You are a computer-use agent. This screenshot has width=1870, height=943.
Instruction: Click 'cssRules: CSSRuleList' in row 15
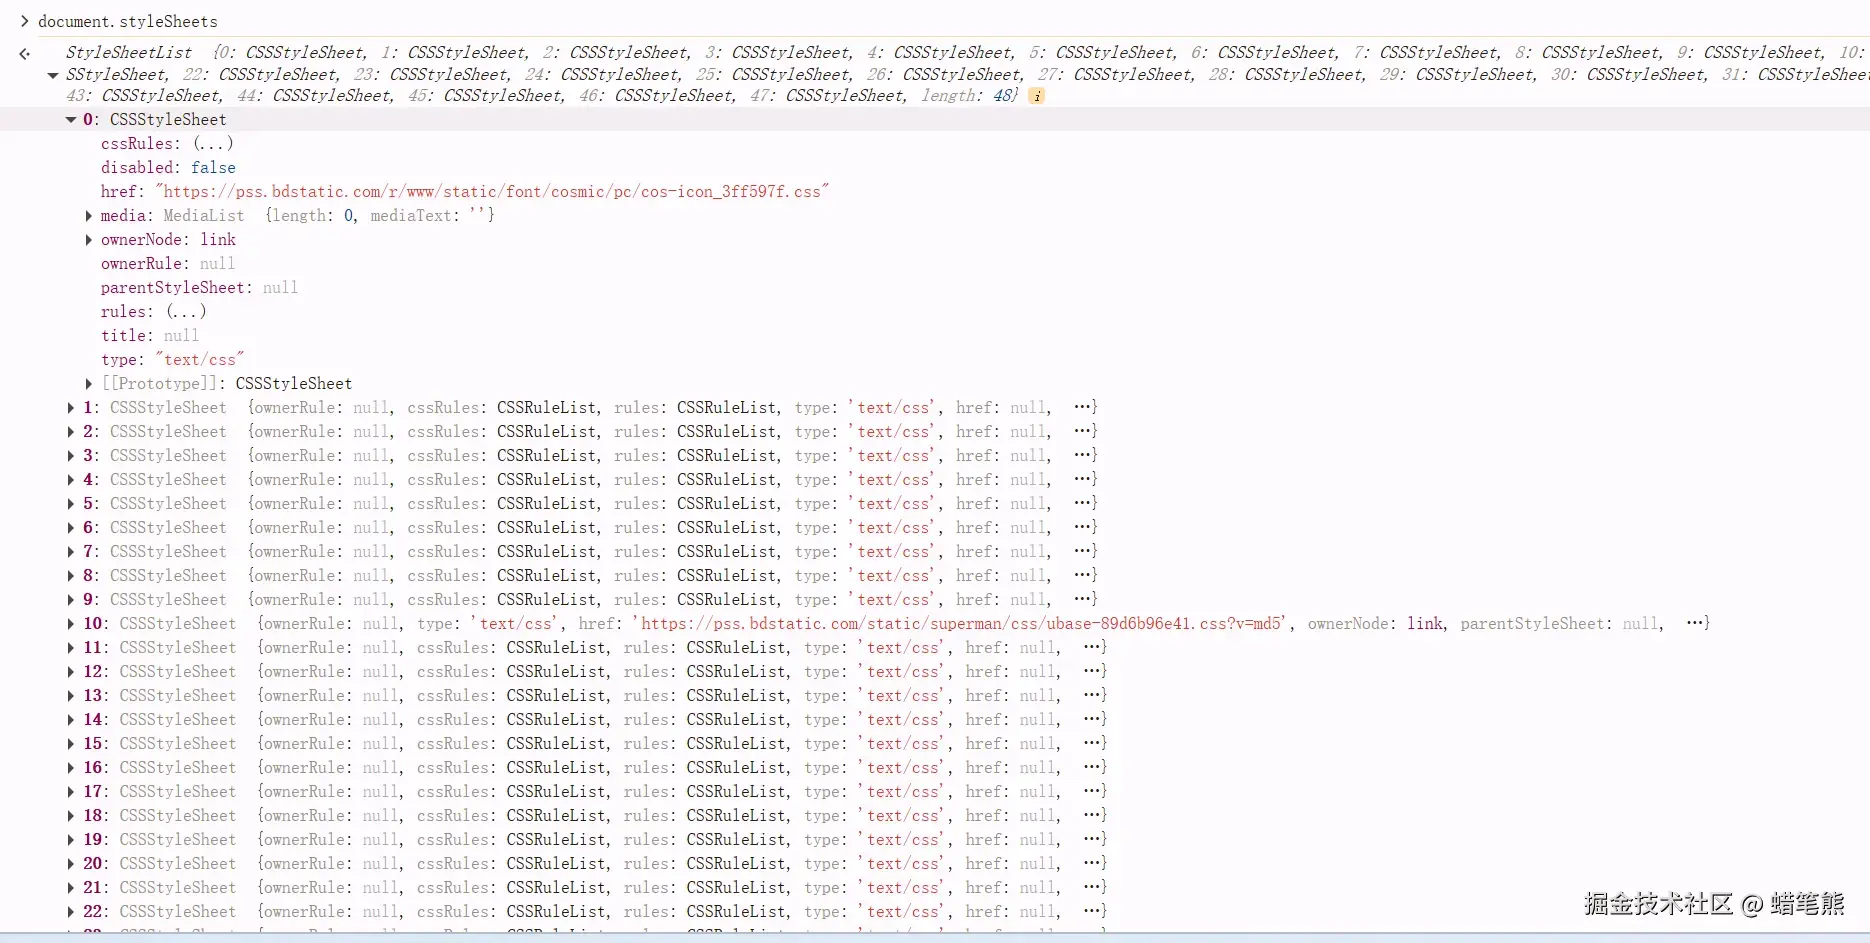pyautogui.click(x=511, y=744)
